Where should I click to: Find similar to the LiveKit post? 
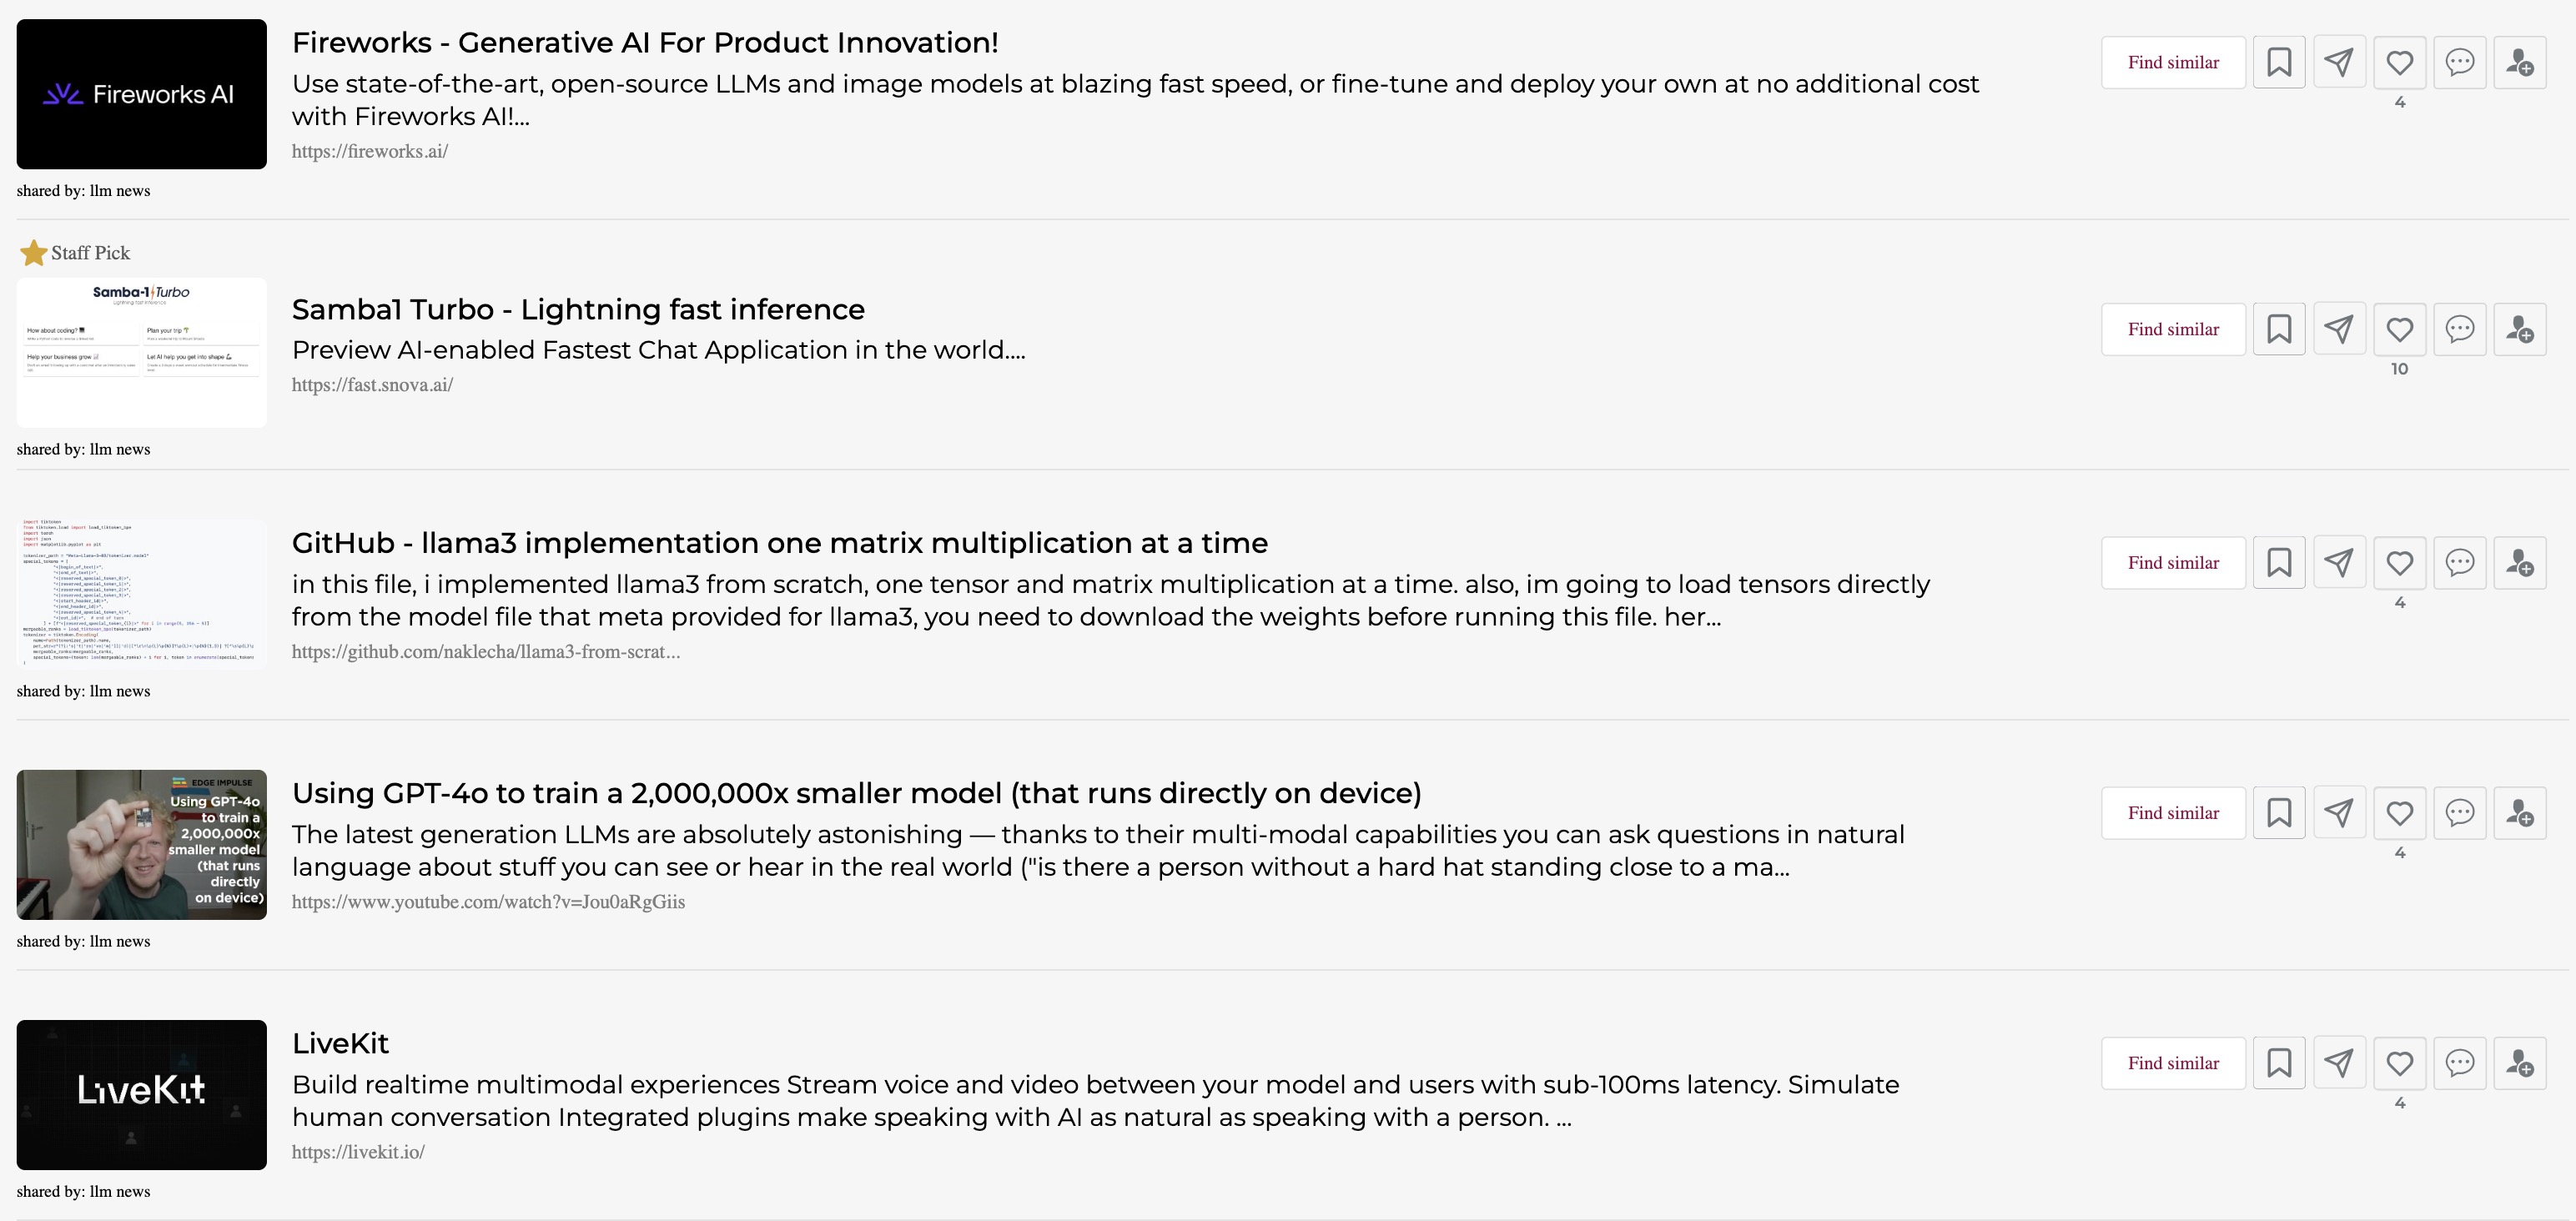pos(2173,1062)
